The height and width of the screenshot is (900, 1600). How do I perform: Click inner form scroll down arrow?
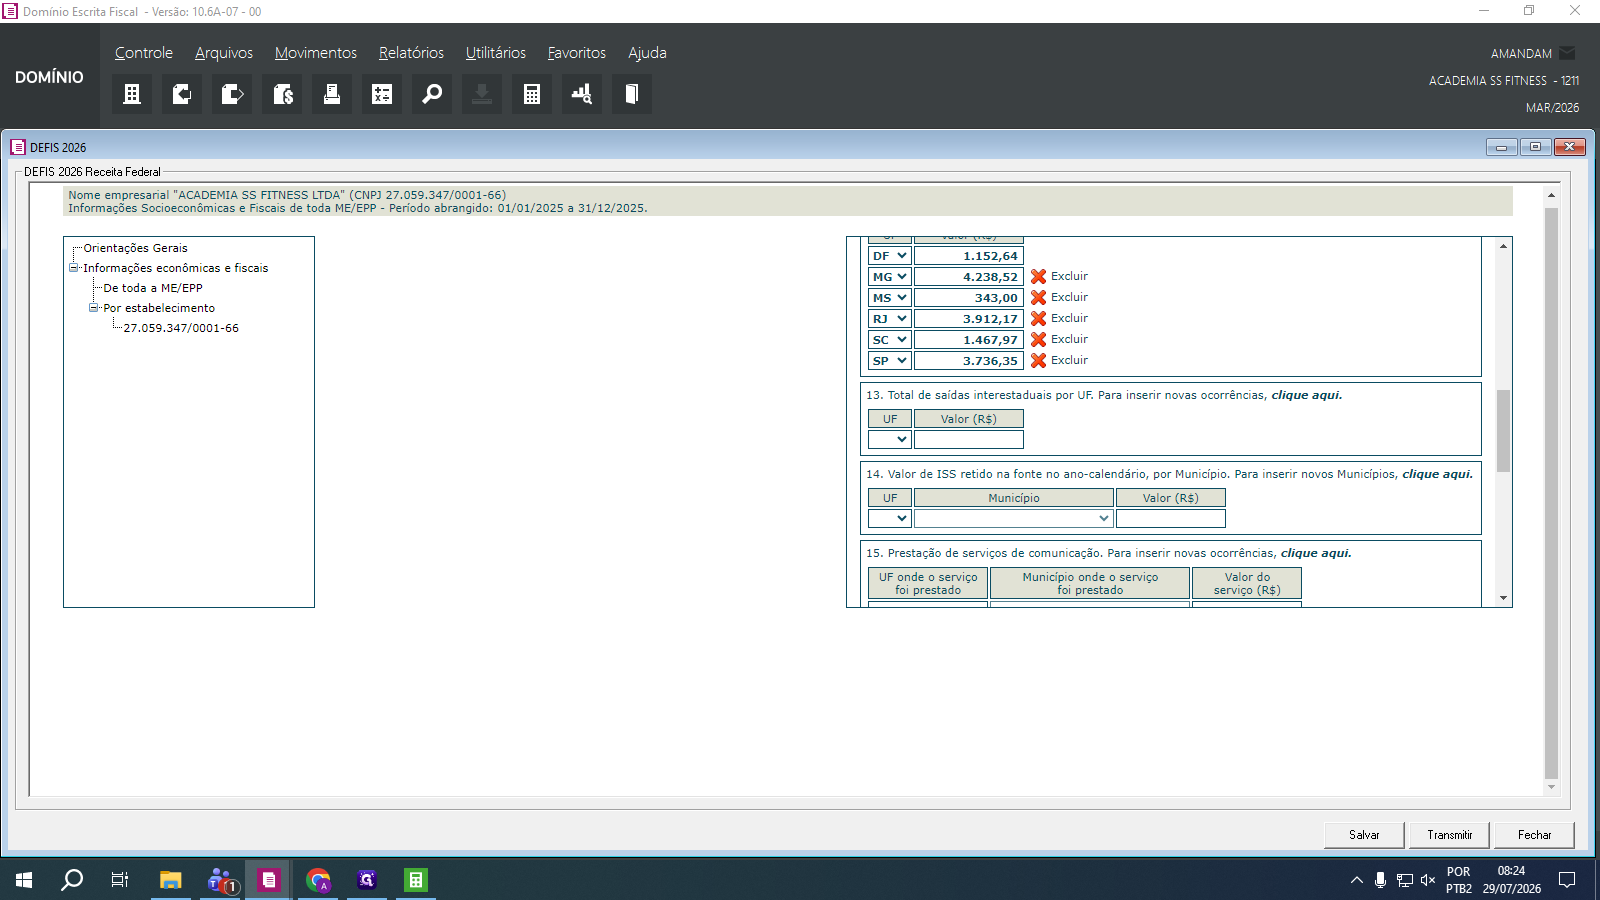coord(1503,598)
